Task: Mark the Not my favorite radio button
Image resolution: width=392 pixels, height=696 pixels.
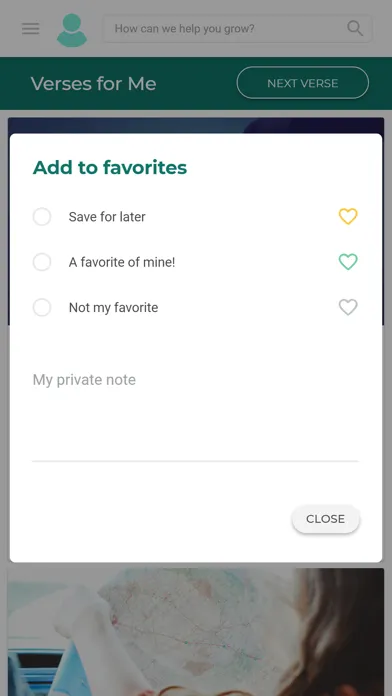Action: 42,307
